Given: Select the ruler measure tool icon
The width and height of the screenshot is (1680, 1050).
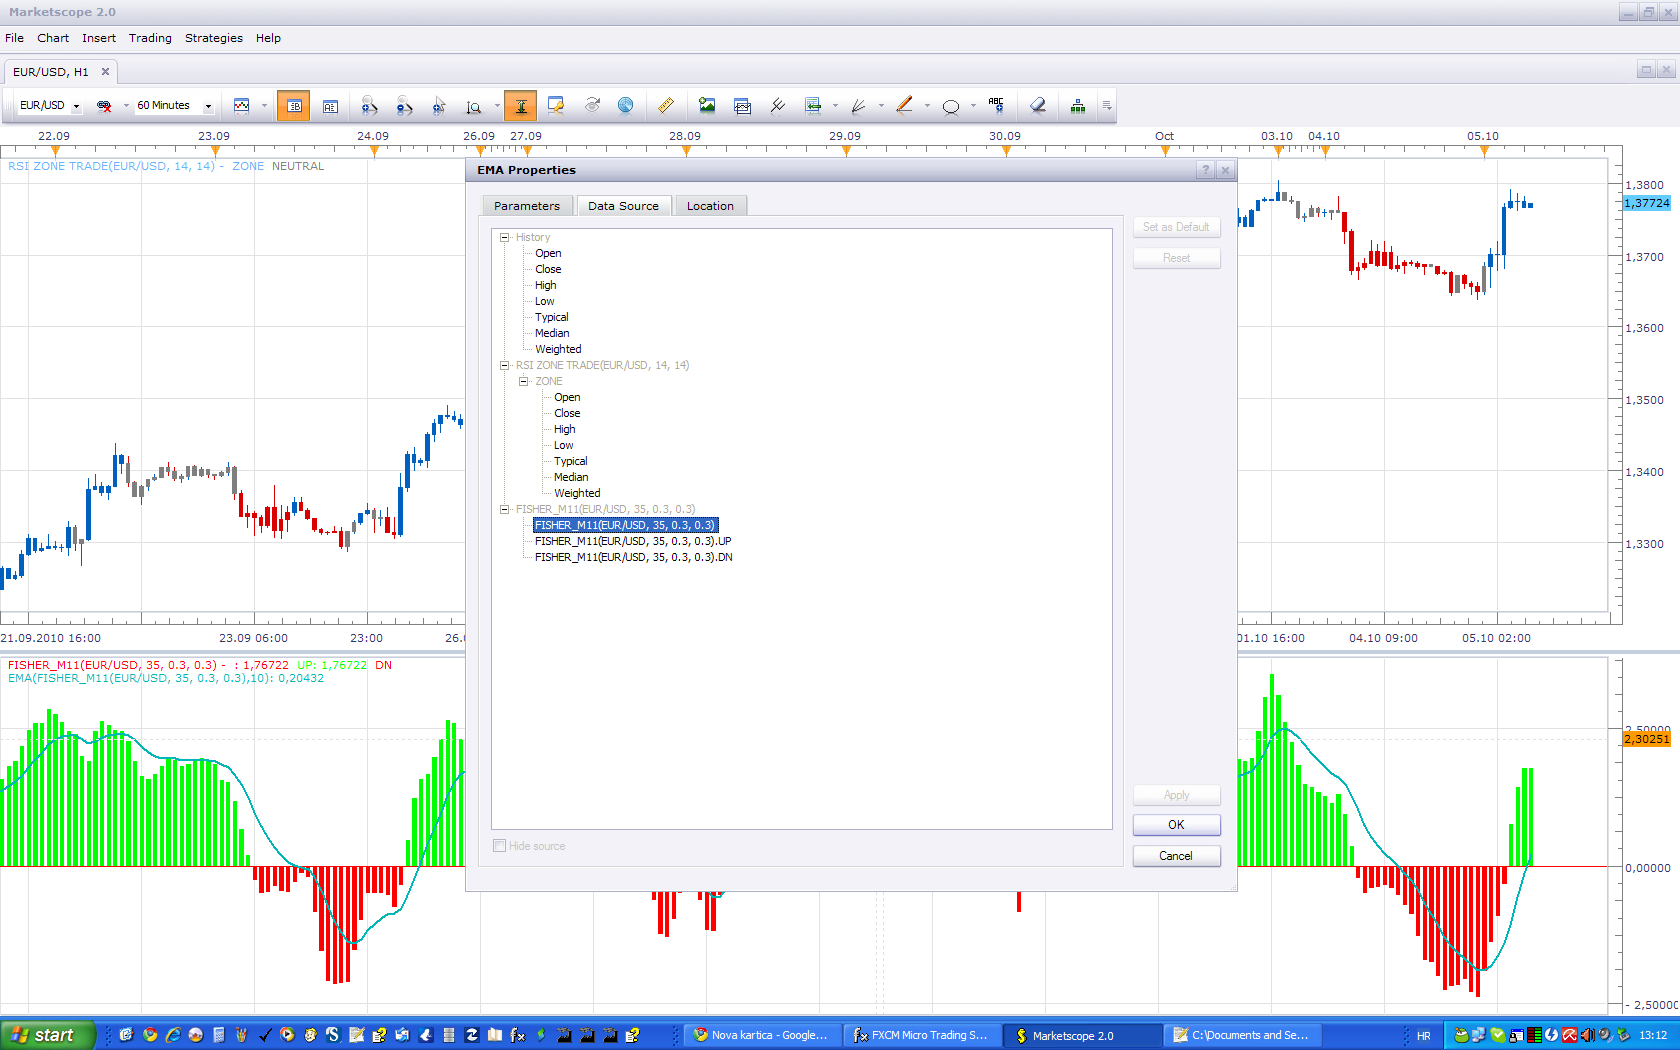Looking at the screenshot, I should (x=665, y=106).
